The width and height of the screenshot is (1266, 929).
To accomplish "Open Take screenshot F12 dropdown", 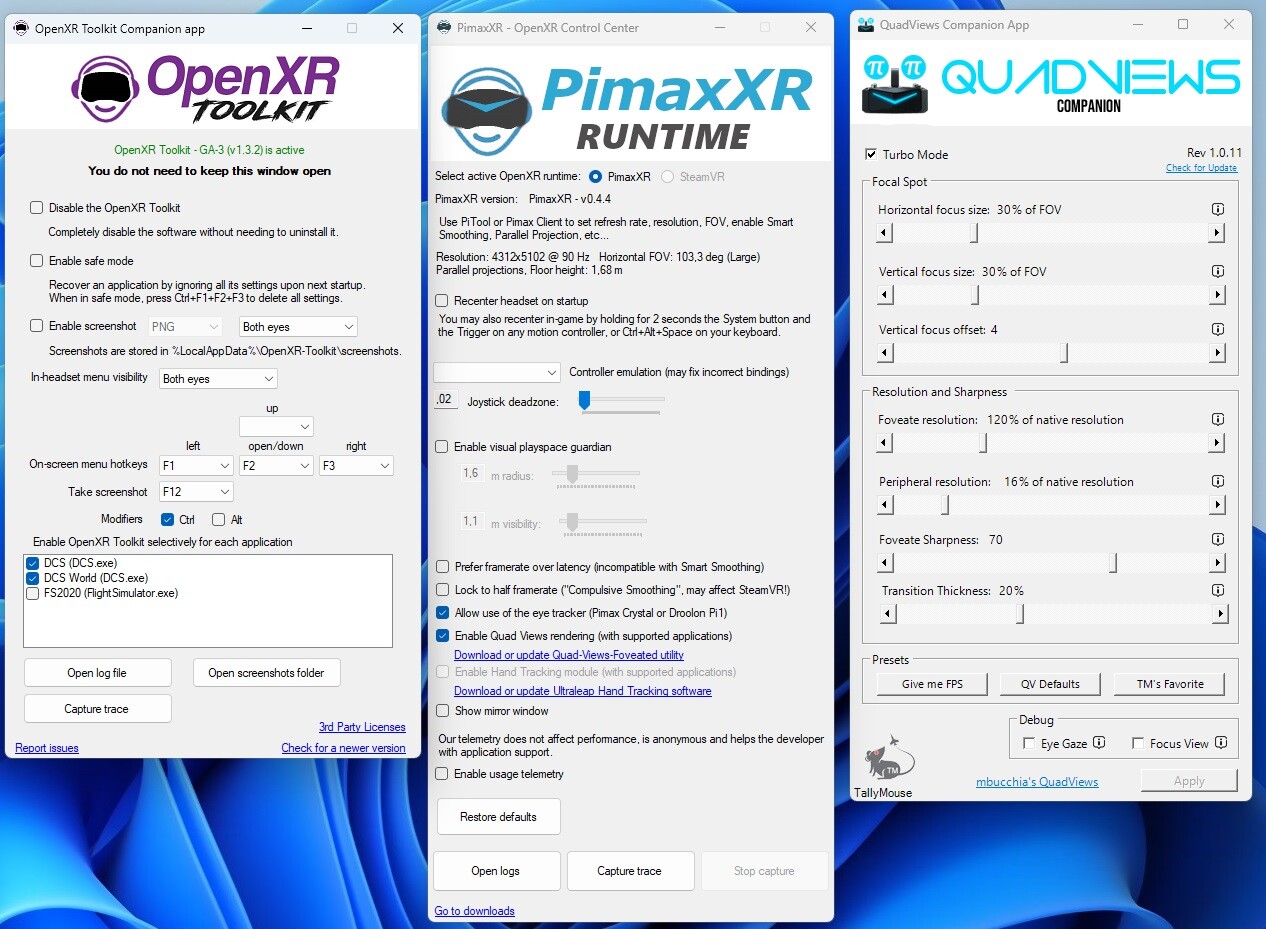I will coord(197,492).
